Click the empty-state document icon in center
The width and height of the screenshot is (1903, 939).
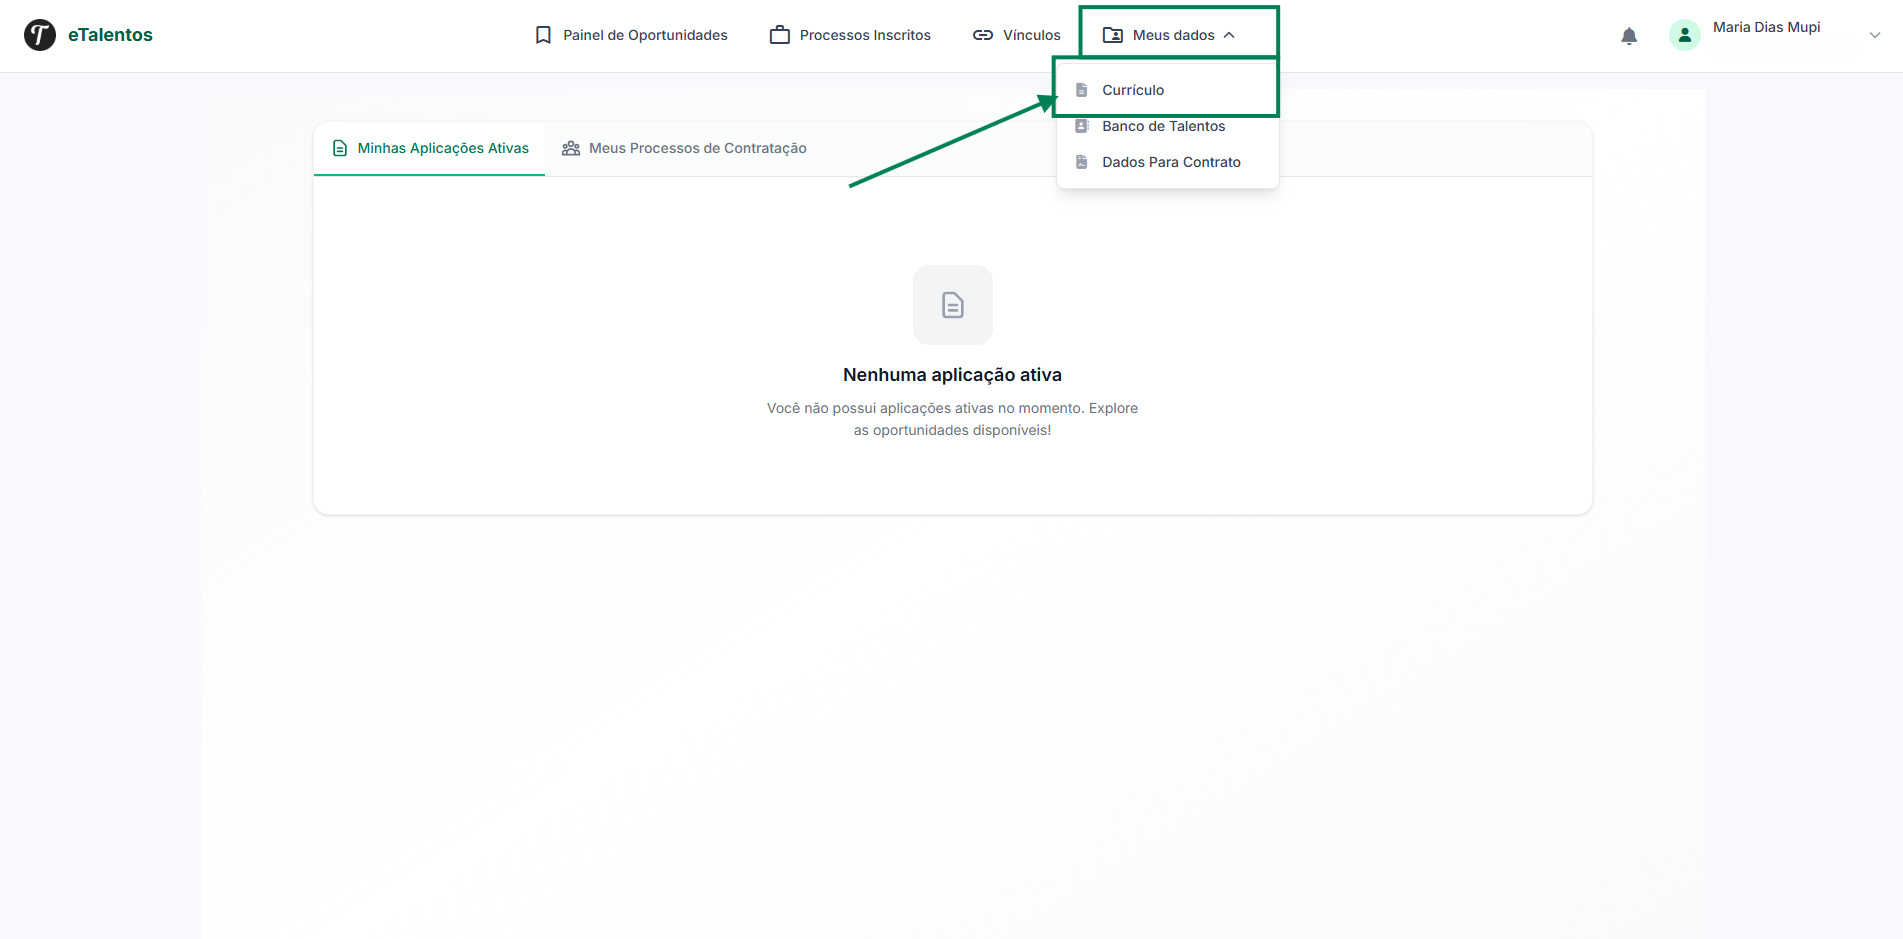pos(952,305)
